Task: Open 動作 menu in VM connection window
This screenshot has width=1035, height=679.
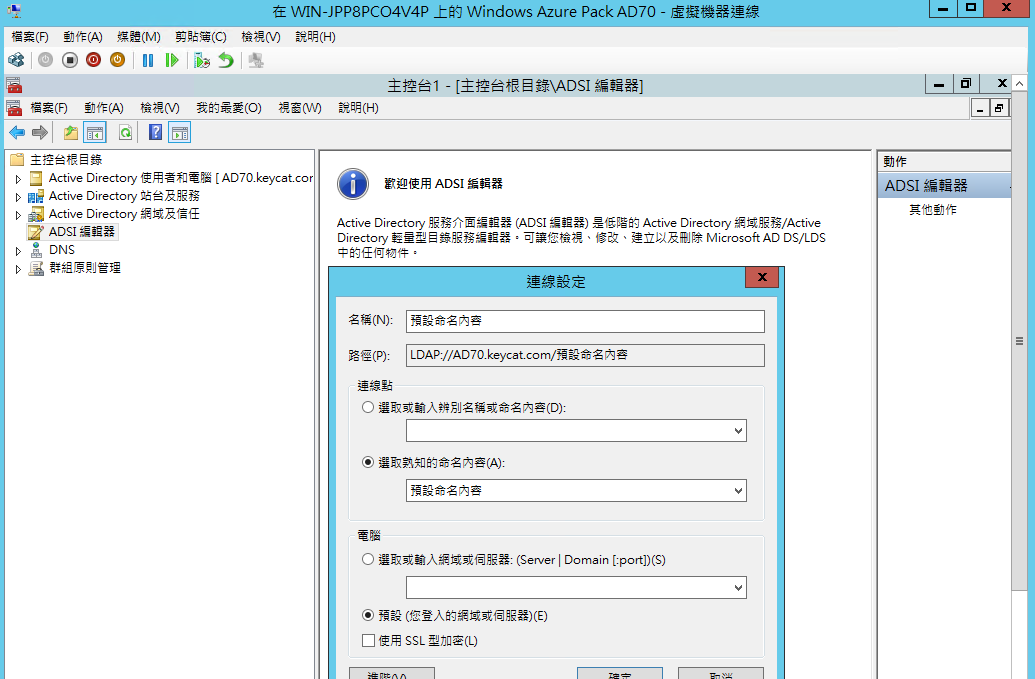Action: 83,37
